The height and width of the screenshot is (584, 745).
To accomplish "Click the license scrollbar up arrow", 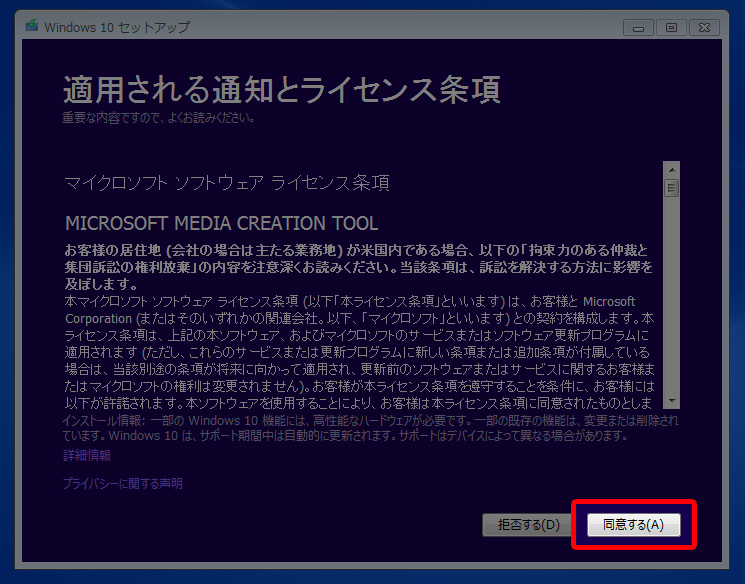I will pyautogui.click(x=671, y=169).
